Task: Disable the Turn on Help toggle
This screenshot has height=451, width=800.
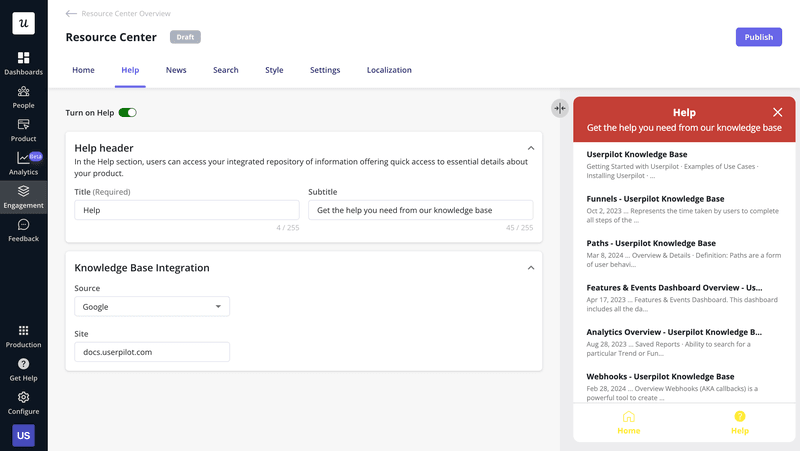Action: tap(127, 113)
